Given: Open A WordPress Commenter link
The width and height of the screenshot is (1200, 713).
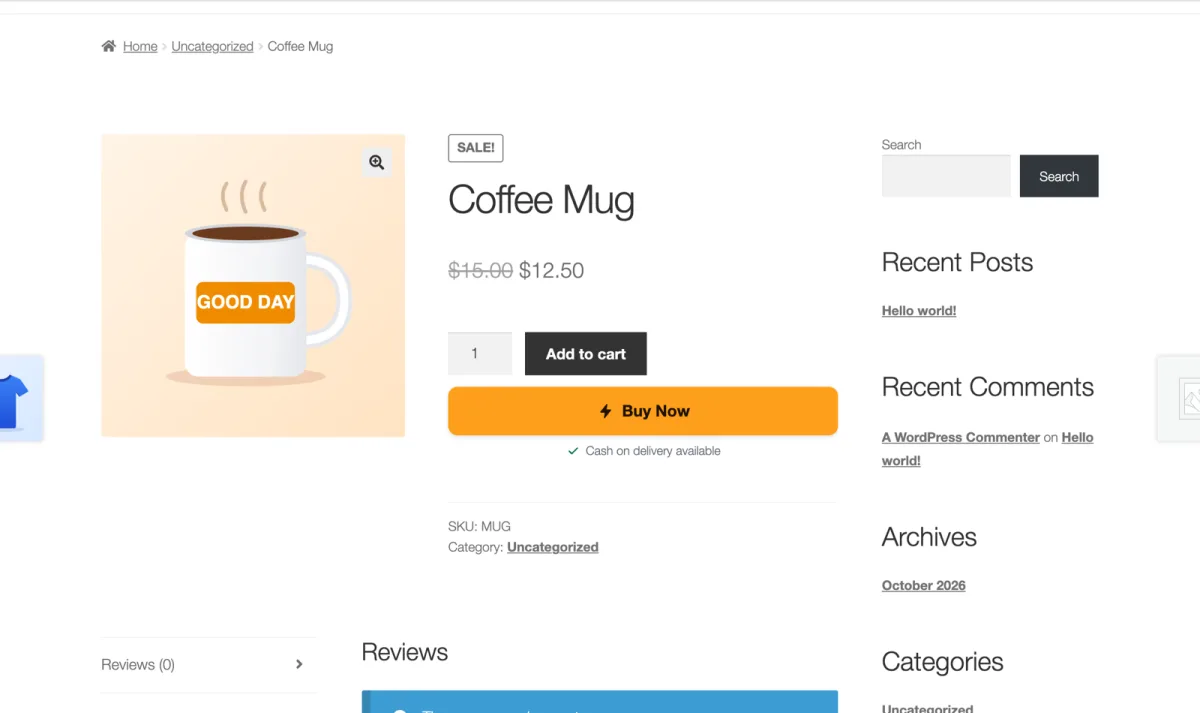Looking at the screenshot, I should pos(961,437).
